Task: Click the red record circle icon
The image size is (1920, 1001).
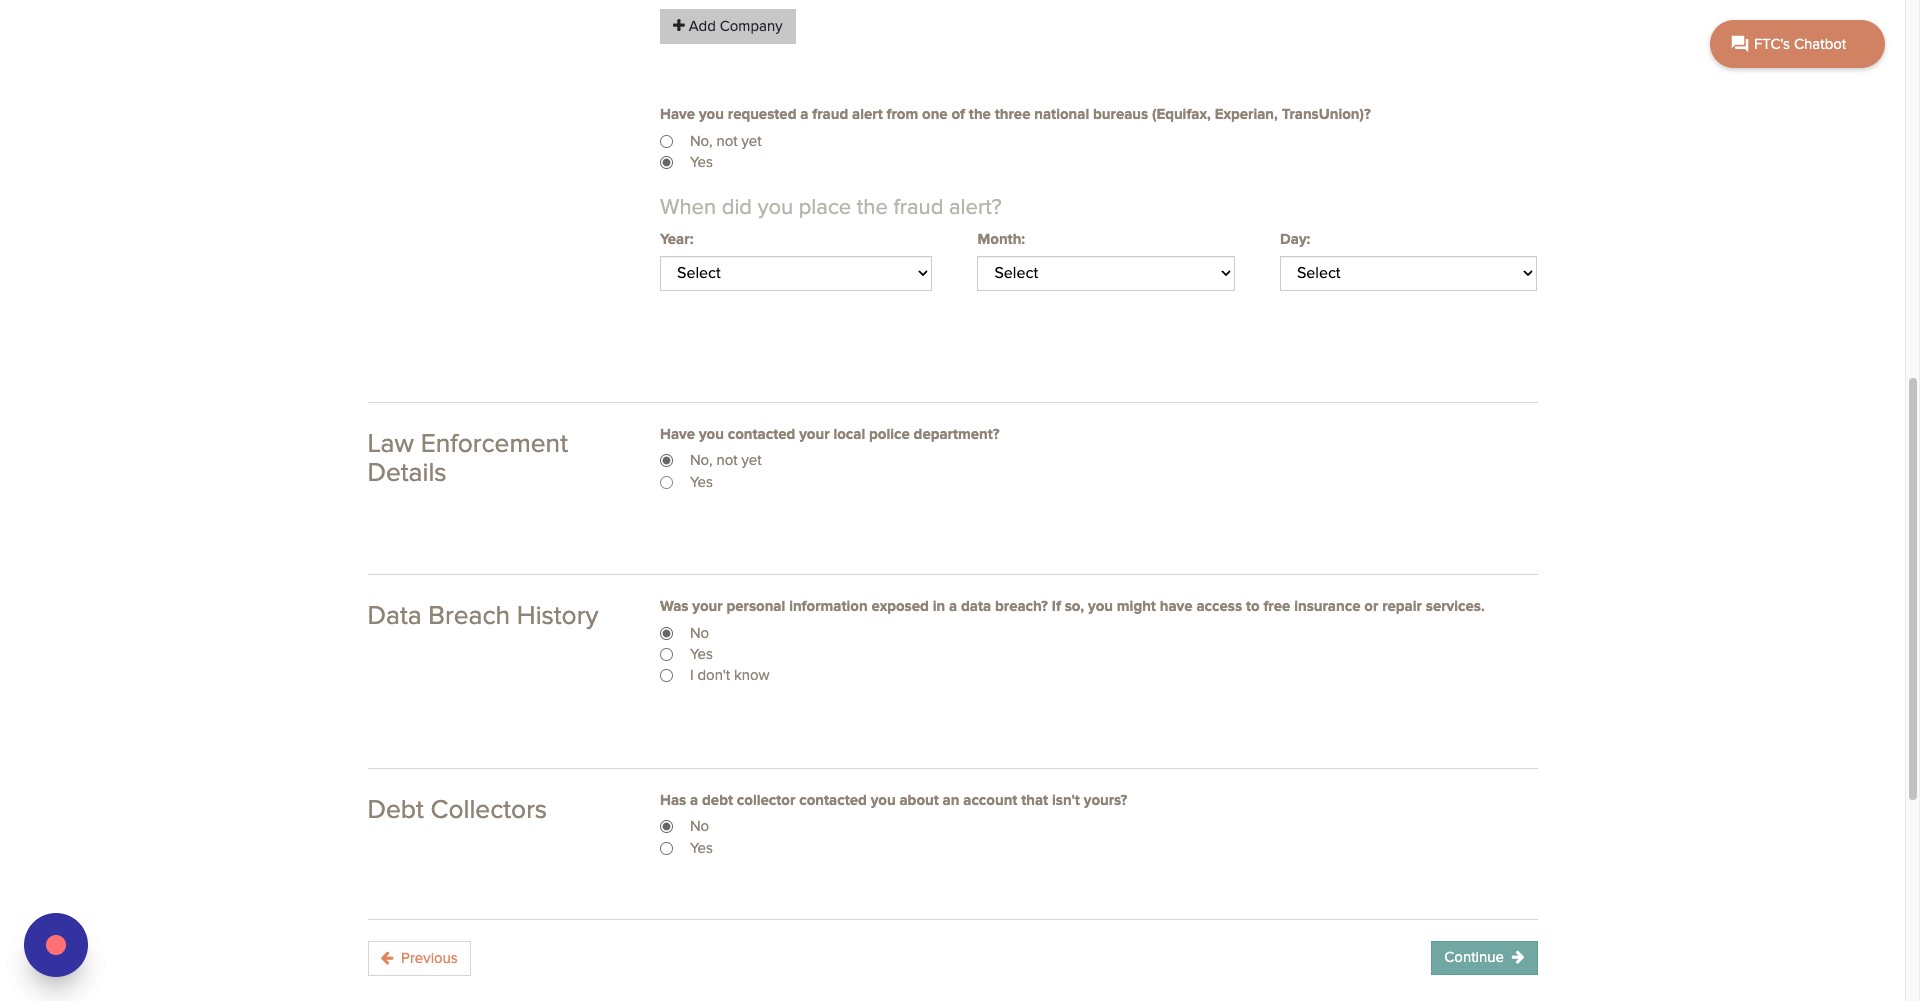Action: pyautogui.click(x=56, y=945)
